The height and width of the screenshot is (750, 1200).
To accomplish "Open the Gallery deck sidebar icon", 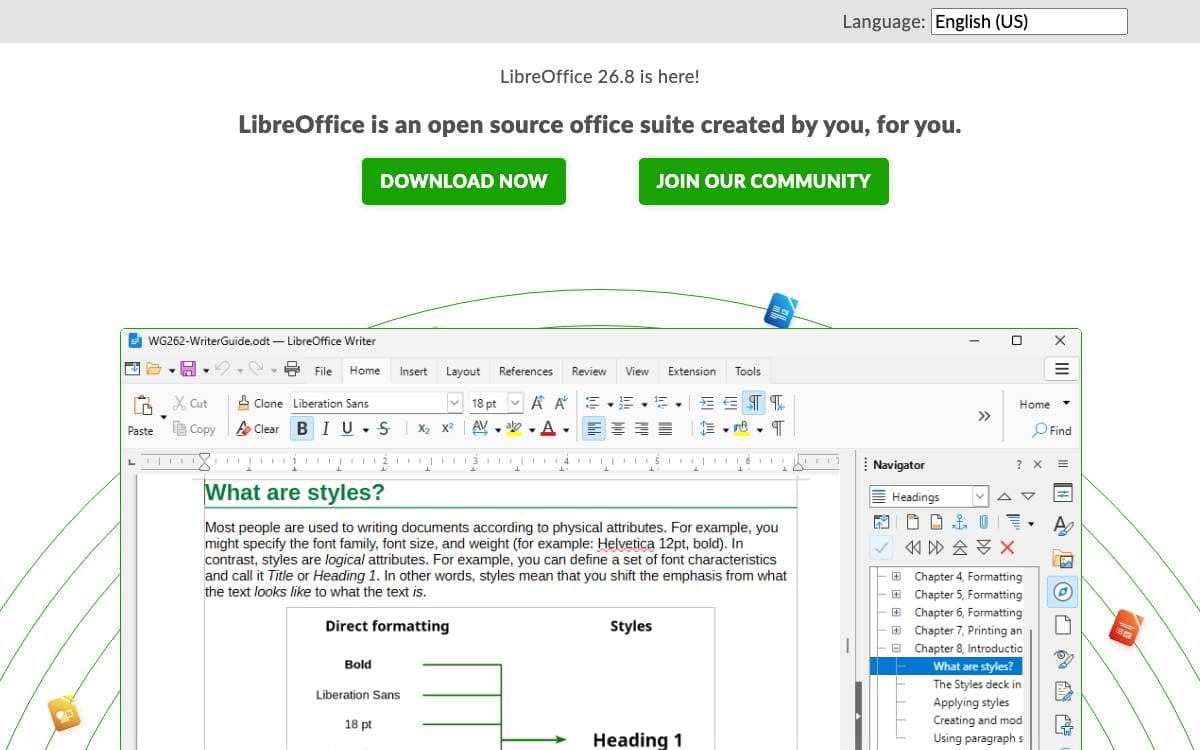I will pos(1063,559).
